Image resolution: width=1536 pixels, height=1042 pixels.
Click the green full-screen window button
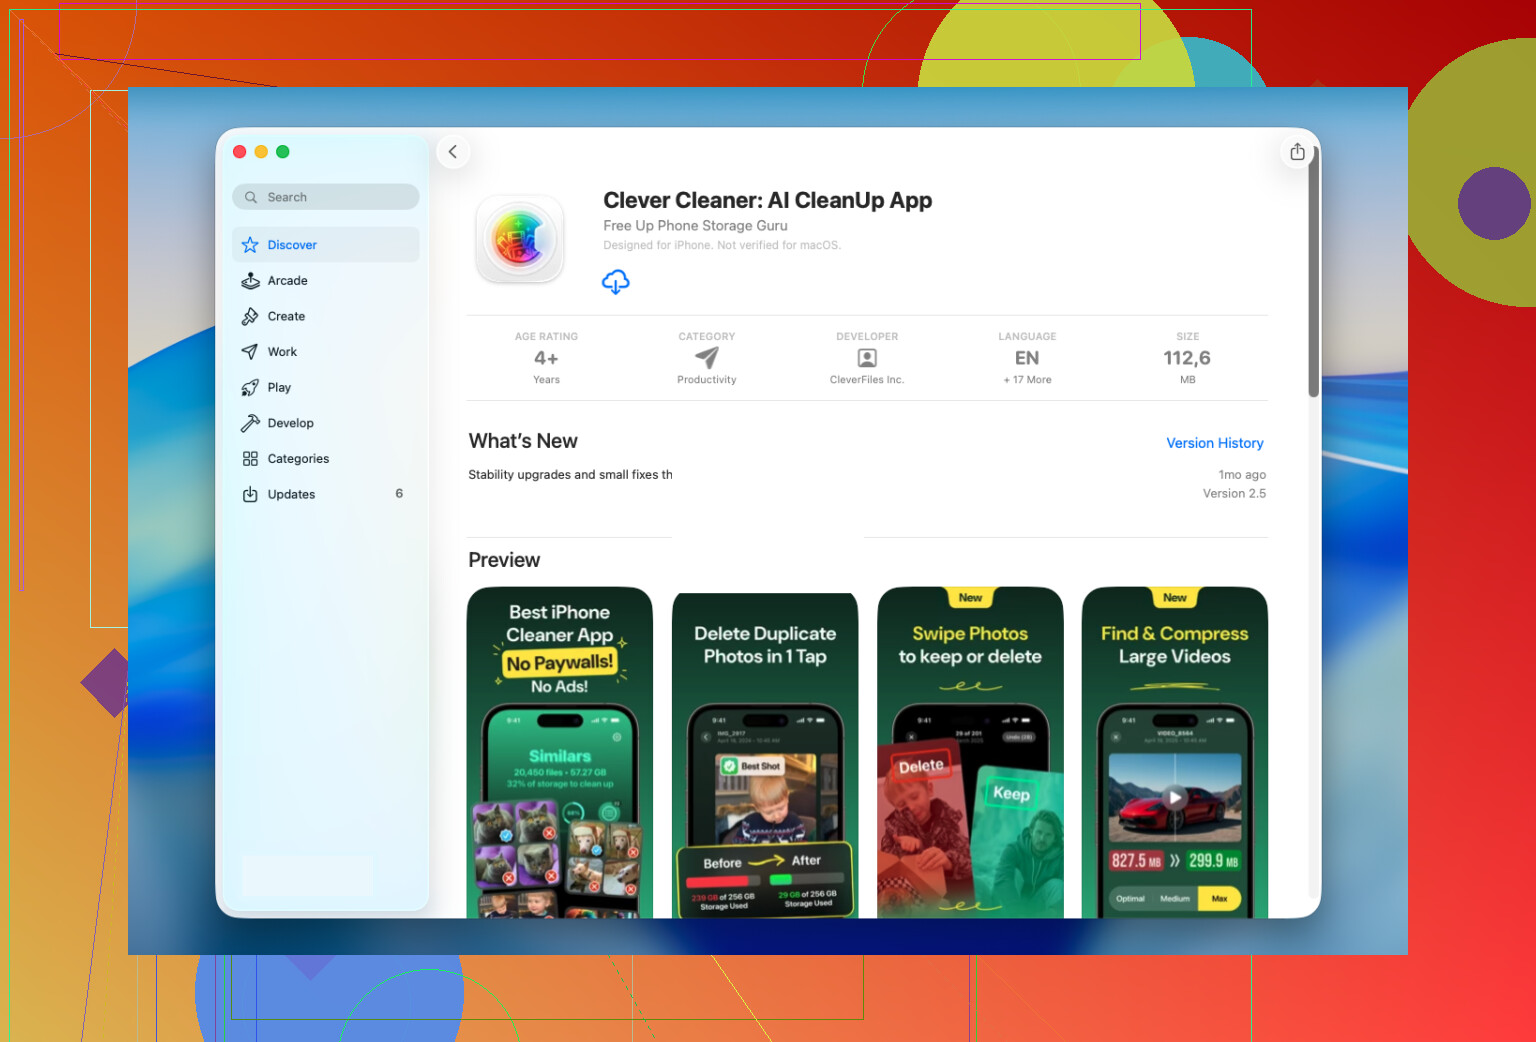283,152
